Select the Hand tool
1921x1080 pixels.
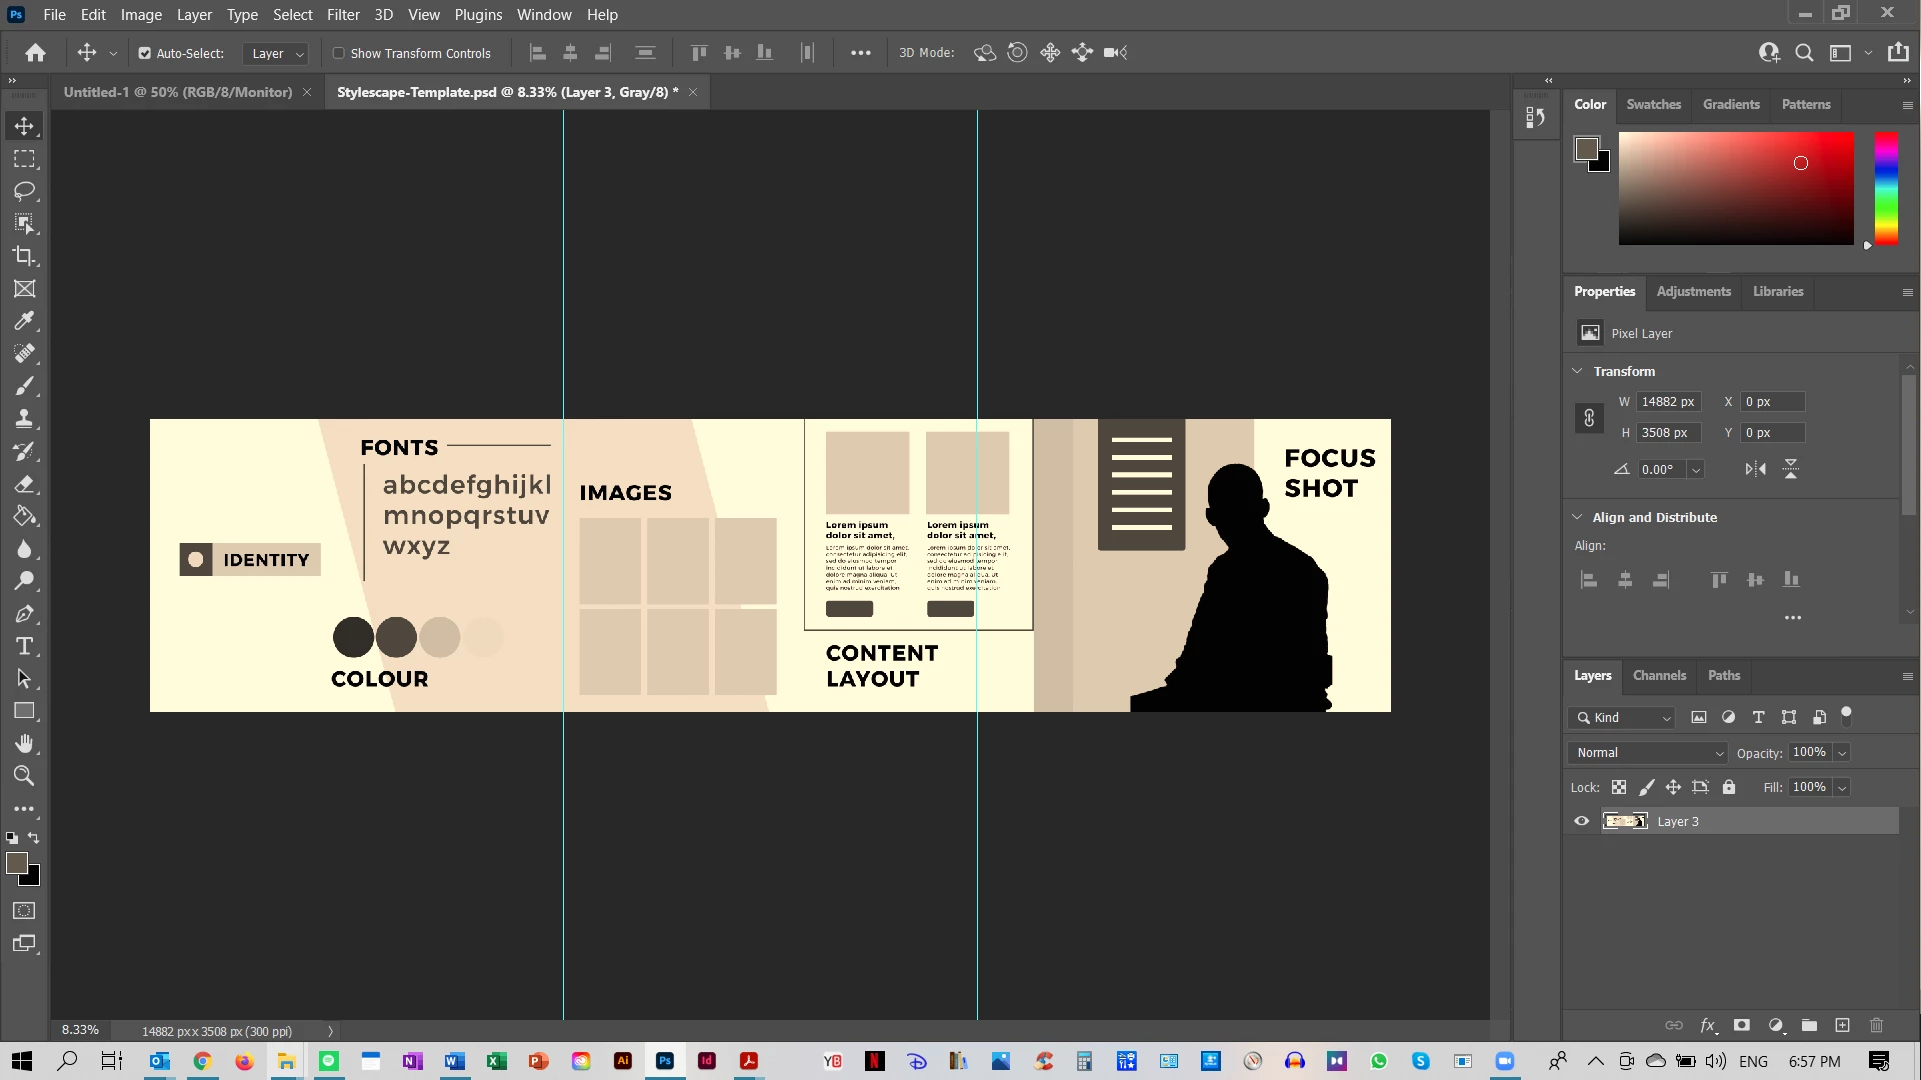(x=24, y=743)
